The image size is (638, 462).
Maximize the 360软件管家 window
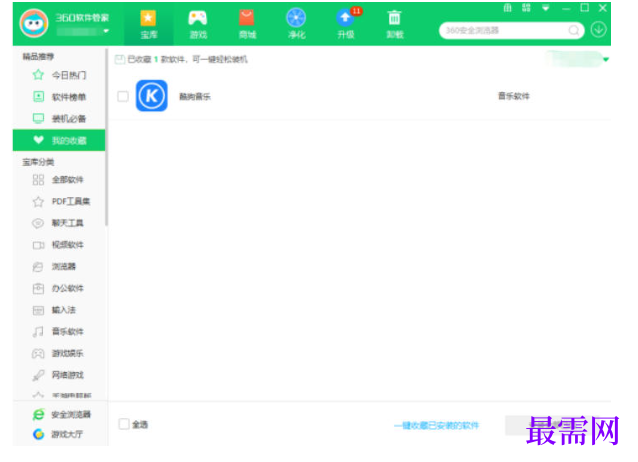click(584, 8)
